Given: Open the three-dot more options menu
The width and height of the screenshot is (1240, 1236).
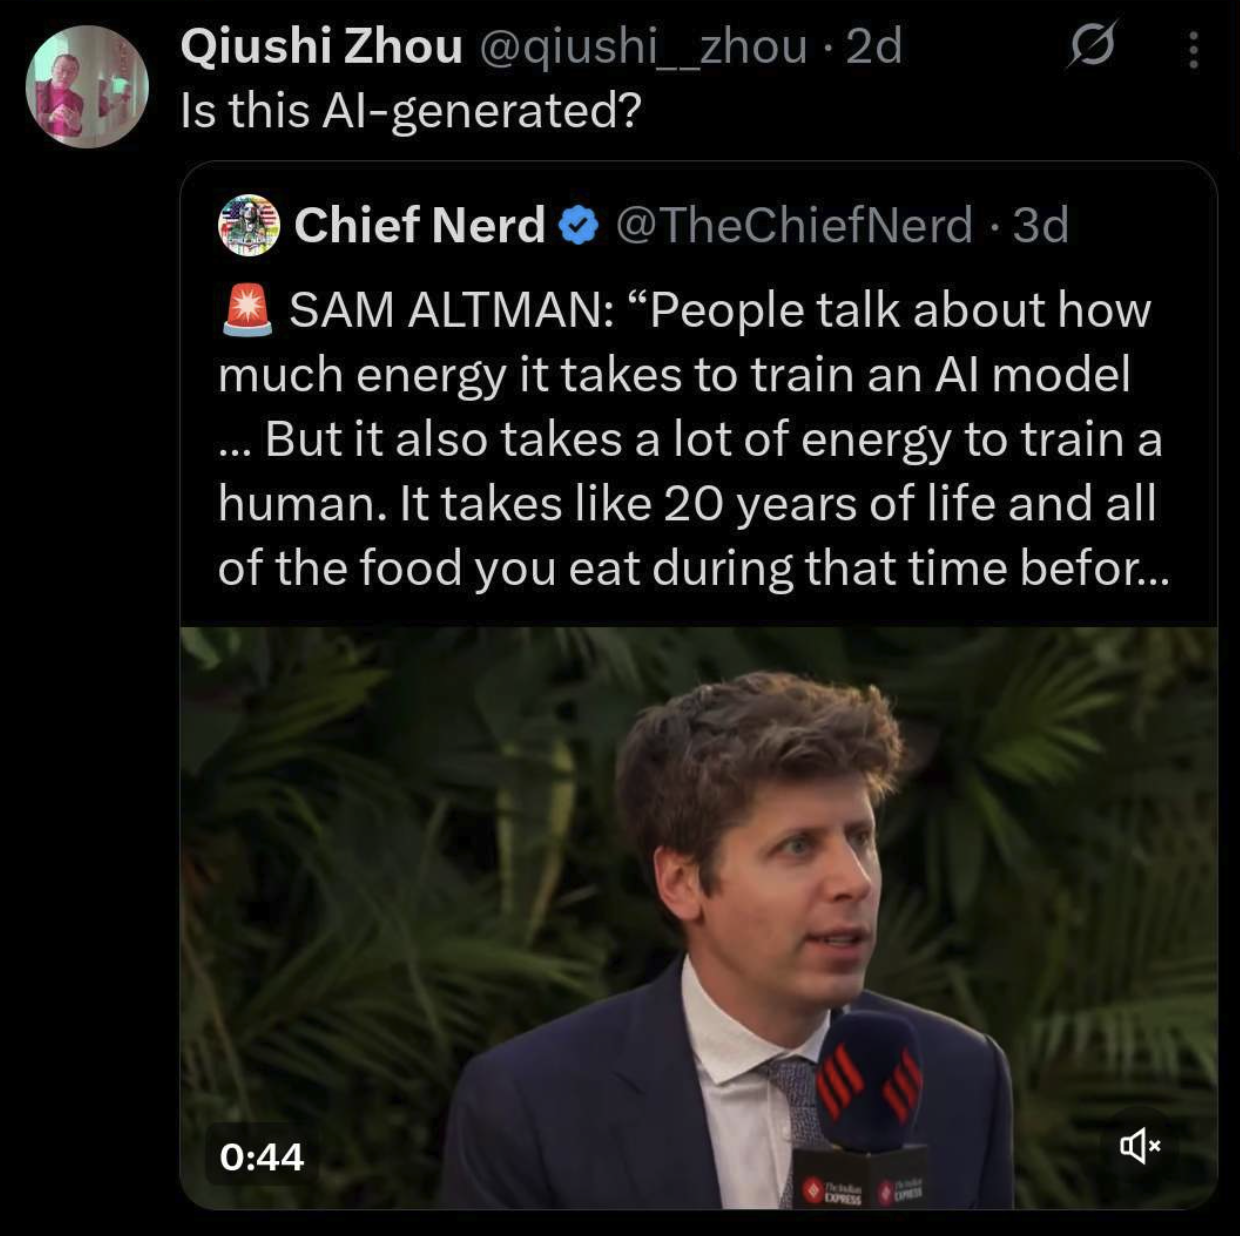Looking at the screenshot, I should [1193, 49].
